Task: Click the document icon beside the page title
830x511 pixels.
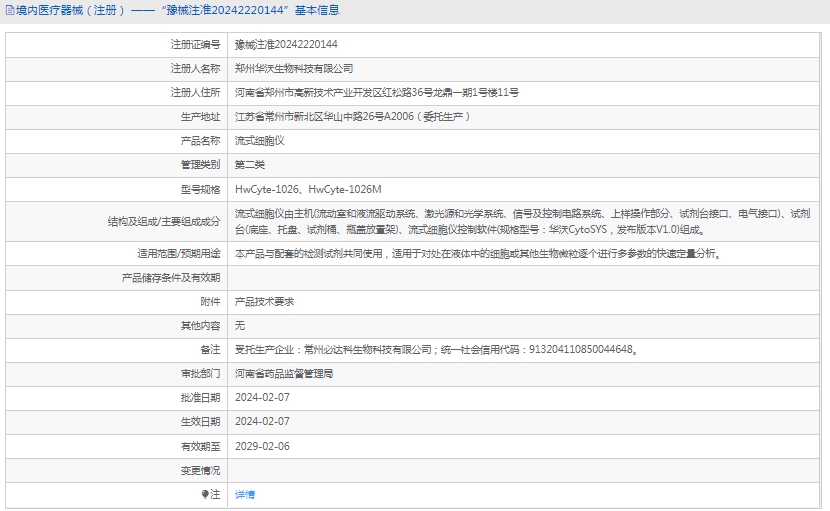Action: (9, 11)
